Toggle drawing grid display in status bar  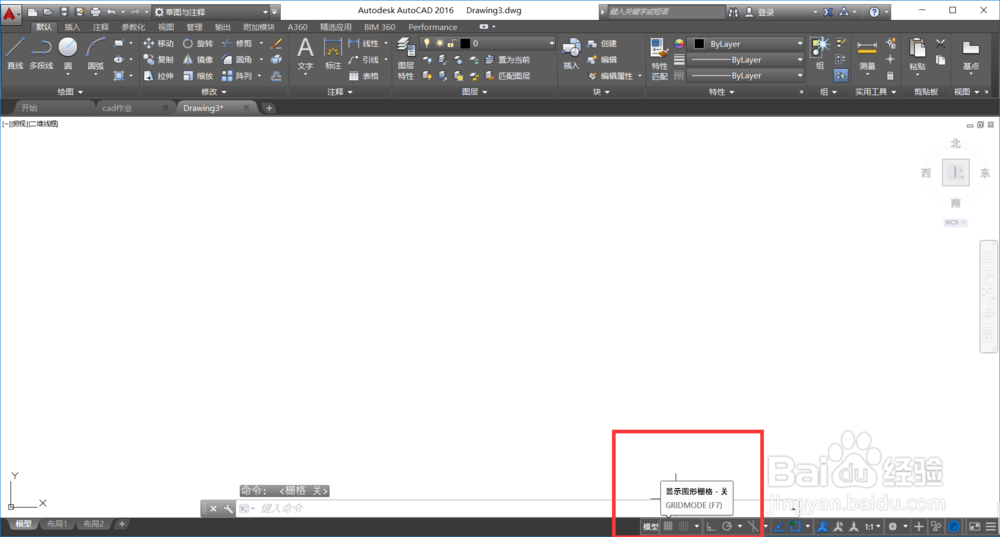click(x=668, y=526)
